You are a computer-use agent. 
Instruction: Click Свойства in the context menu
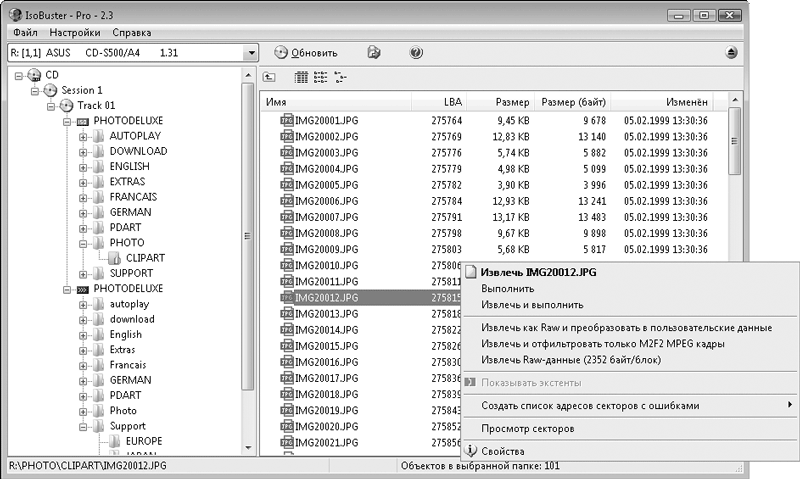[503, 451]
